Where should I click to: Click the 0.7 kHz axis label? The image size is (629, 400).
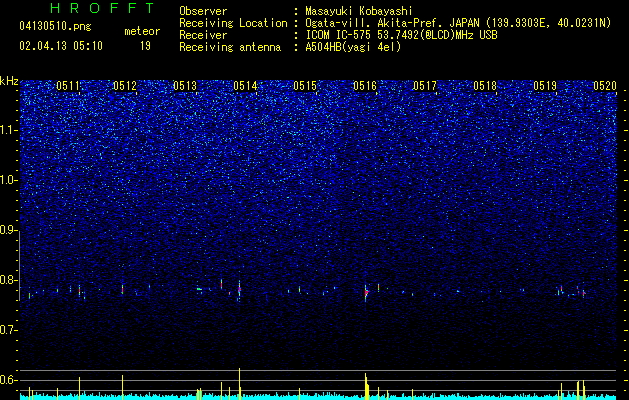pyautogui.click(x=9, y=330)
